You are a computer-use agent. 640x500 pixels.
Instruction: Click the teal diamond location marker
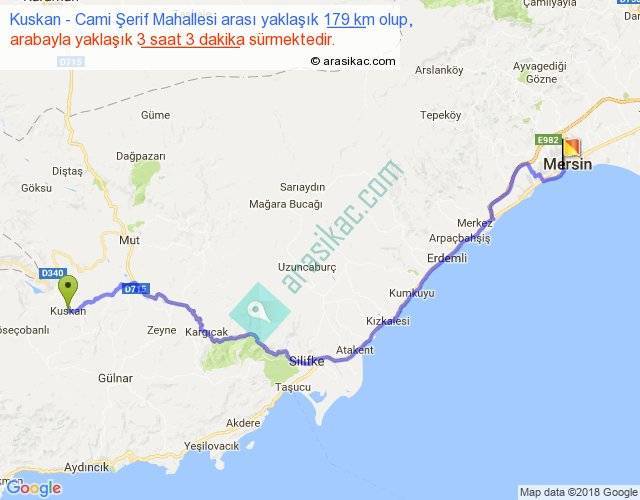[x=260, y=313]
